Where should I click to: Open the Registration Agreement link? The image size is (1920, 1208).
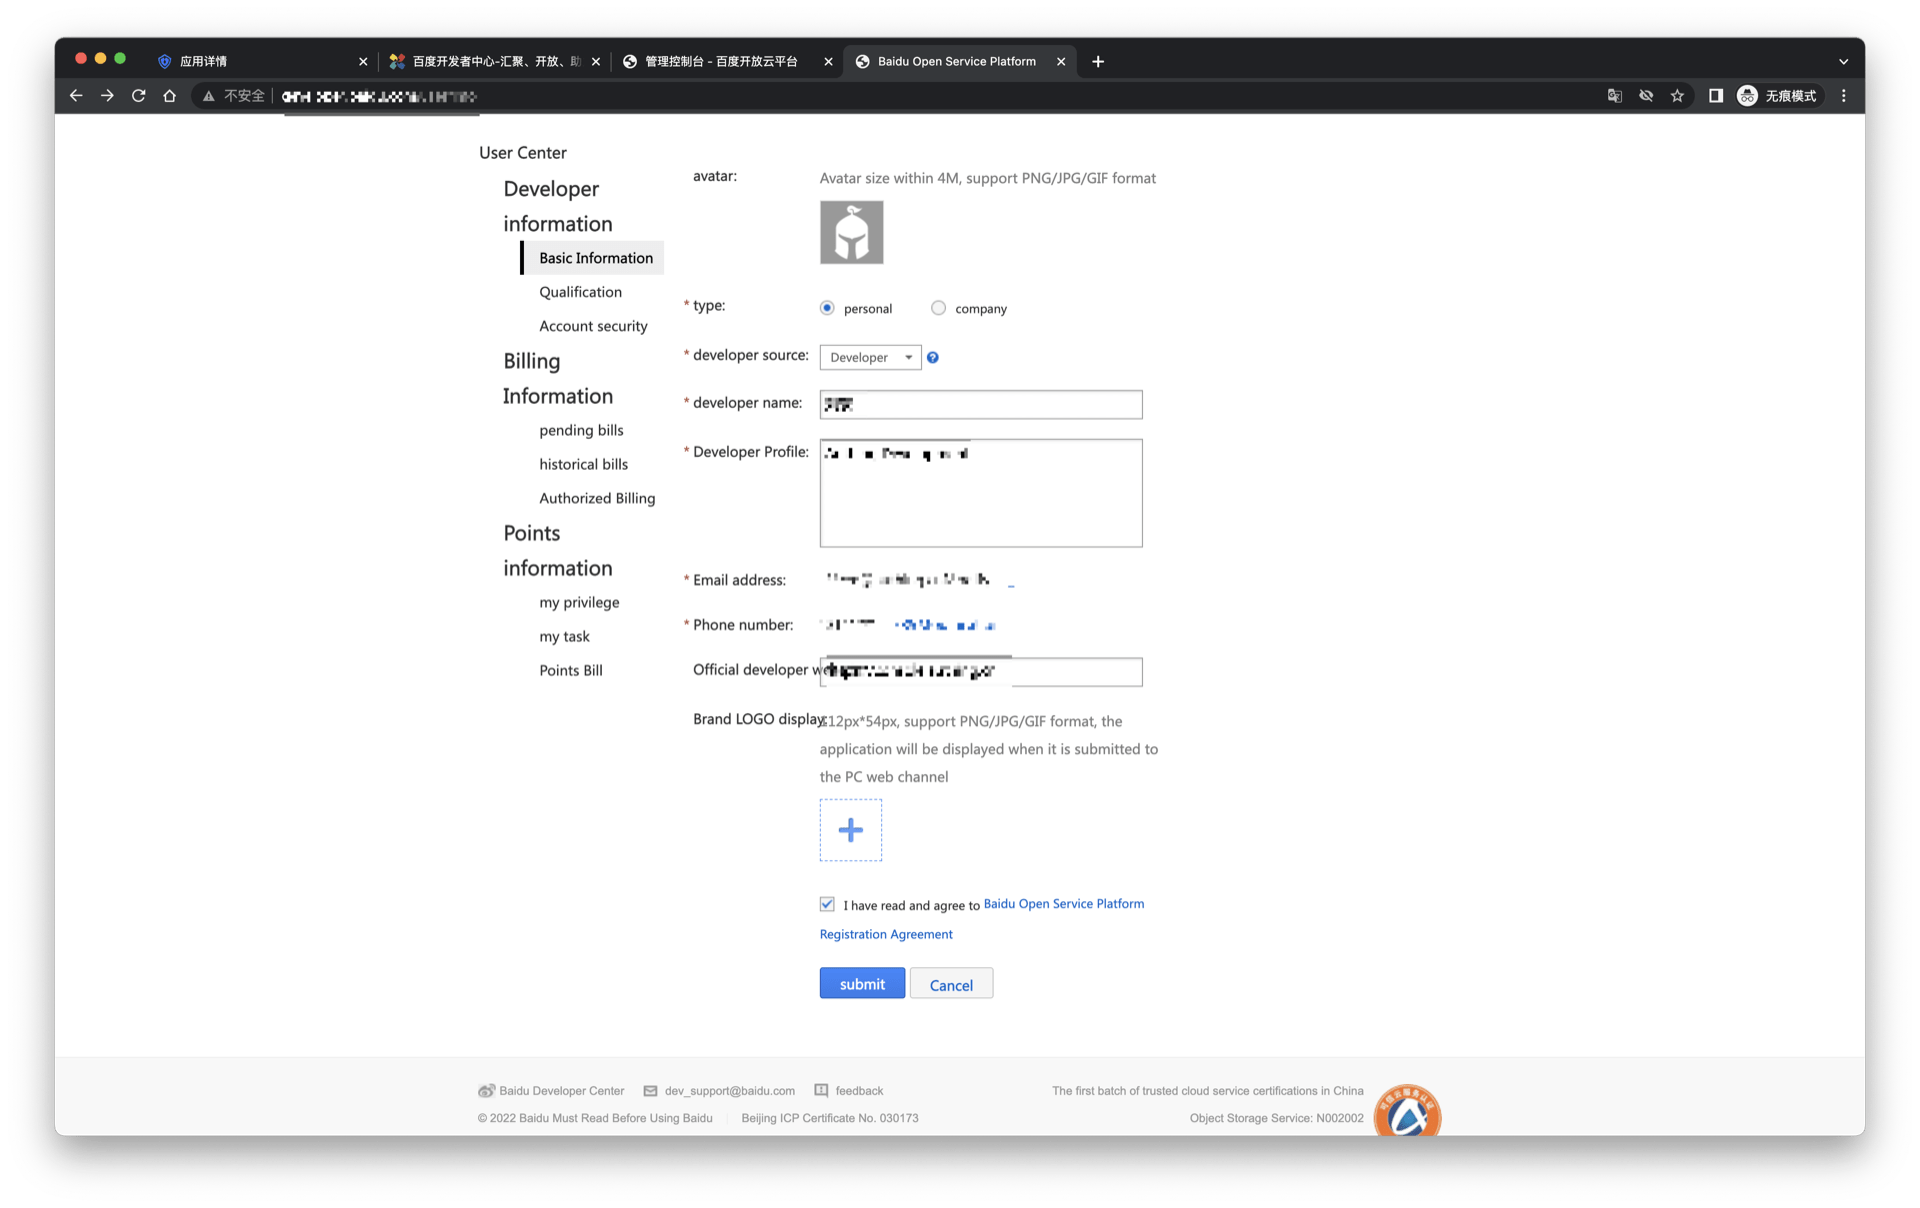pyautogui.click(x=886, y=934)
